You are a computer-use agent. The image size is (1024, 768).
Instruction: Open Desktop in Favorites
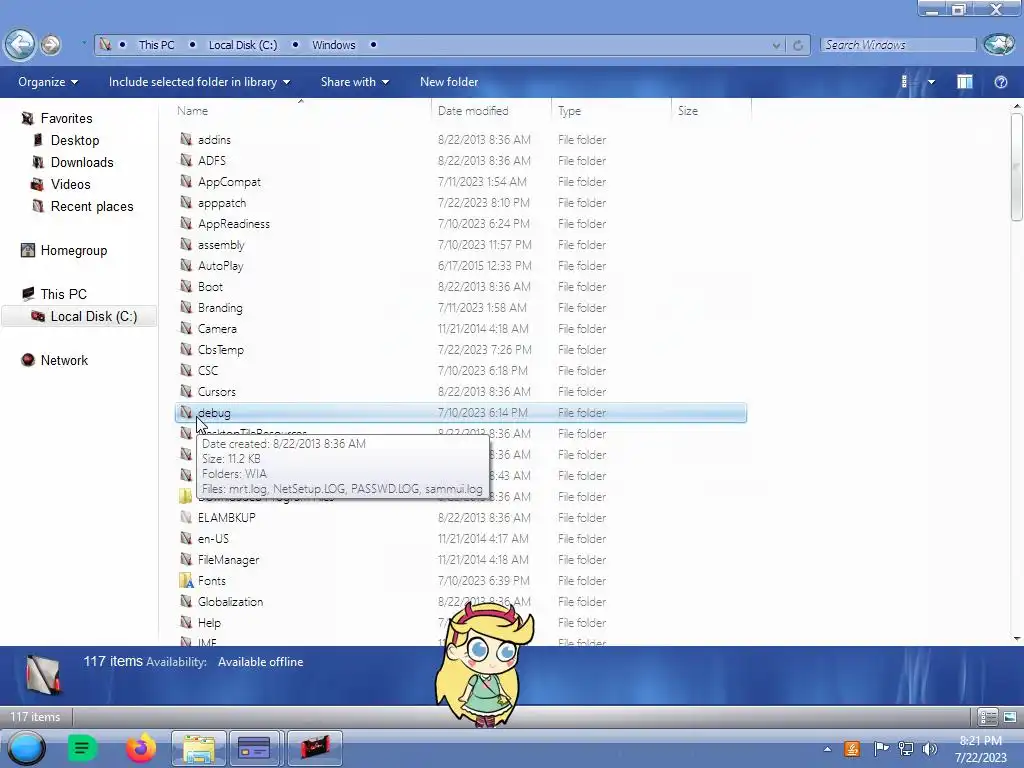click(74, 140)
